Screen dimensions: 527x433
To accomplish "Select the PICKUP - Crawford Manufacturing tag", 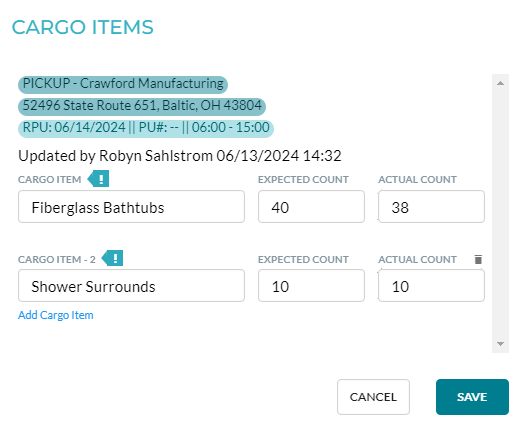I will tap(123, 84).
